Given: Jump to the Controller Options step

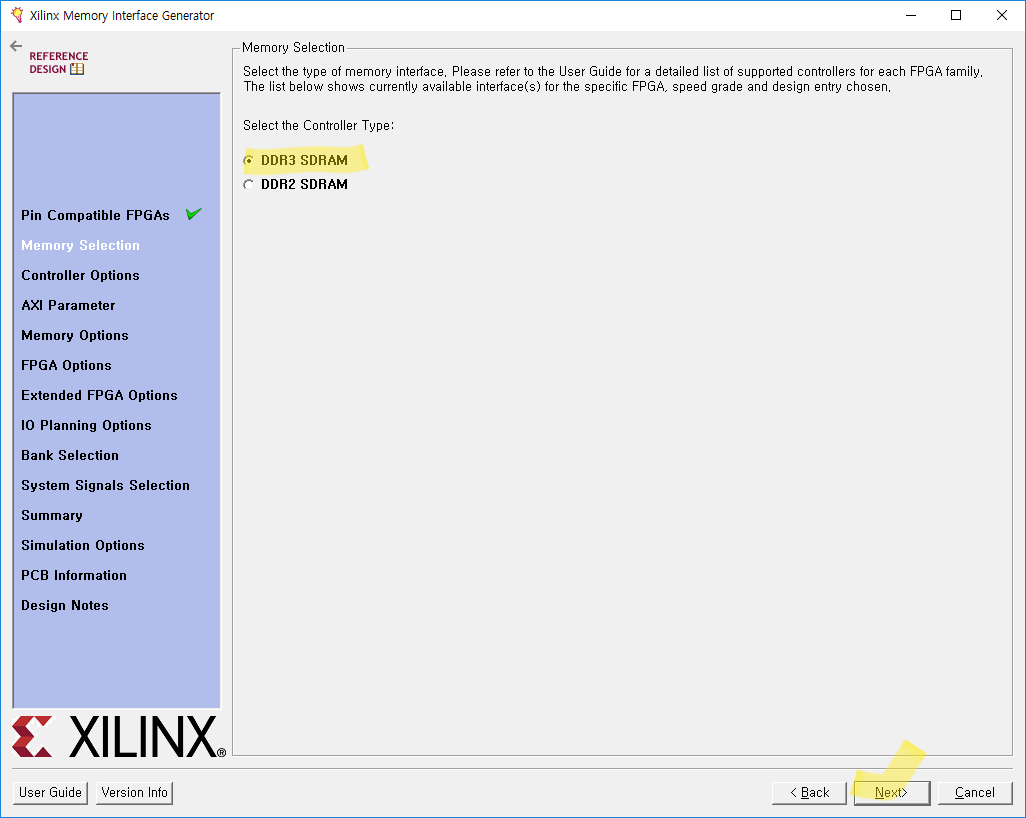Looking at the screenshot, I should point(80,276).
